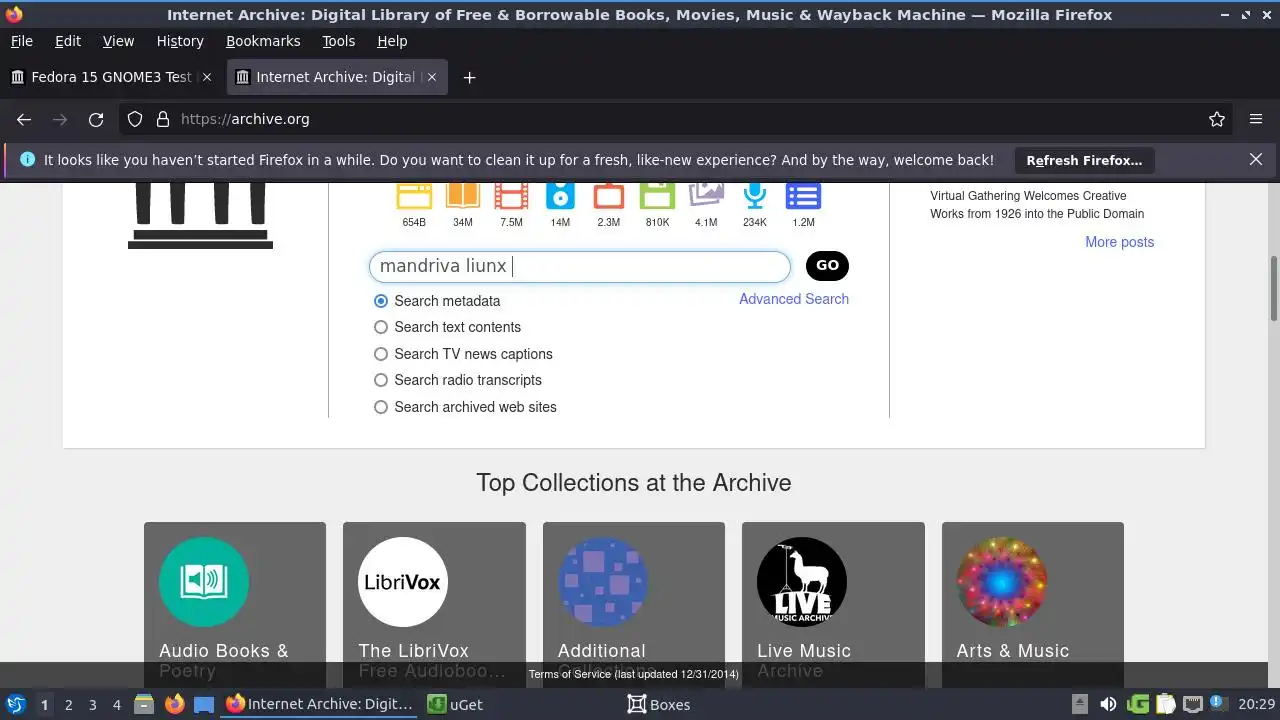Open the tracking protection shield icon
Screen dimensions: 1280x720
tap(135, 119)
